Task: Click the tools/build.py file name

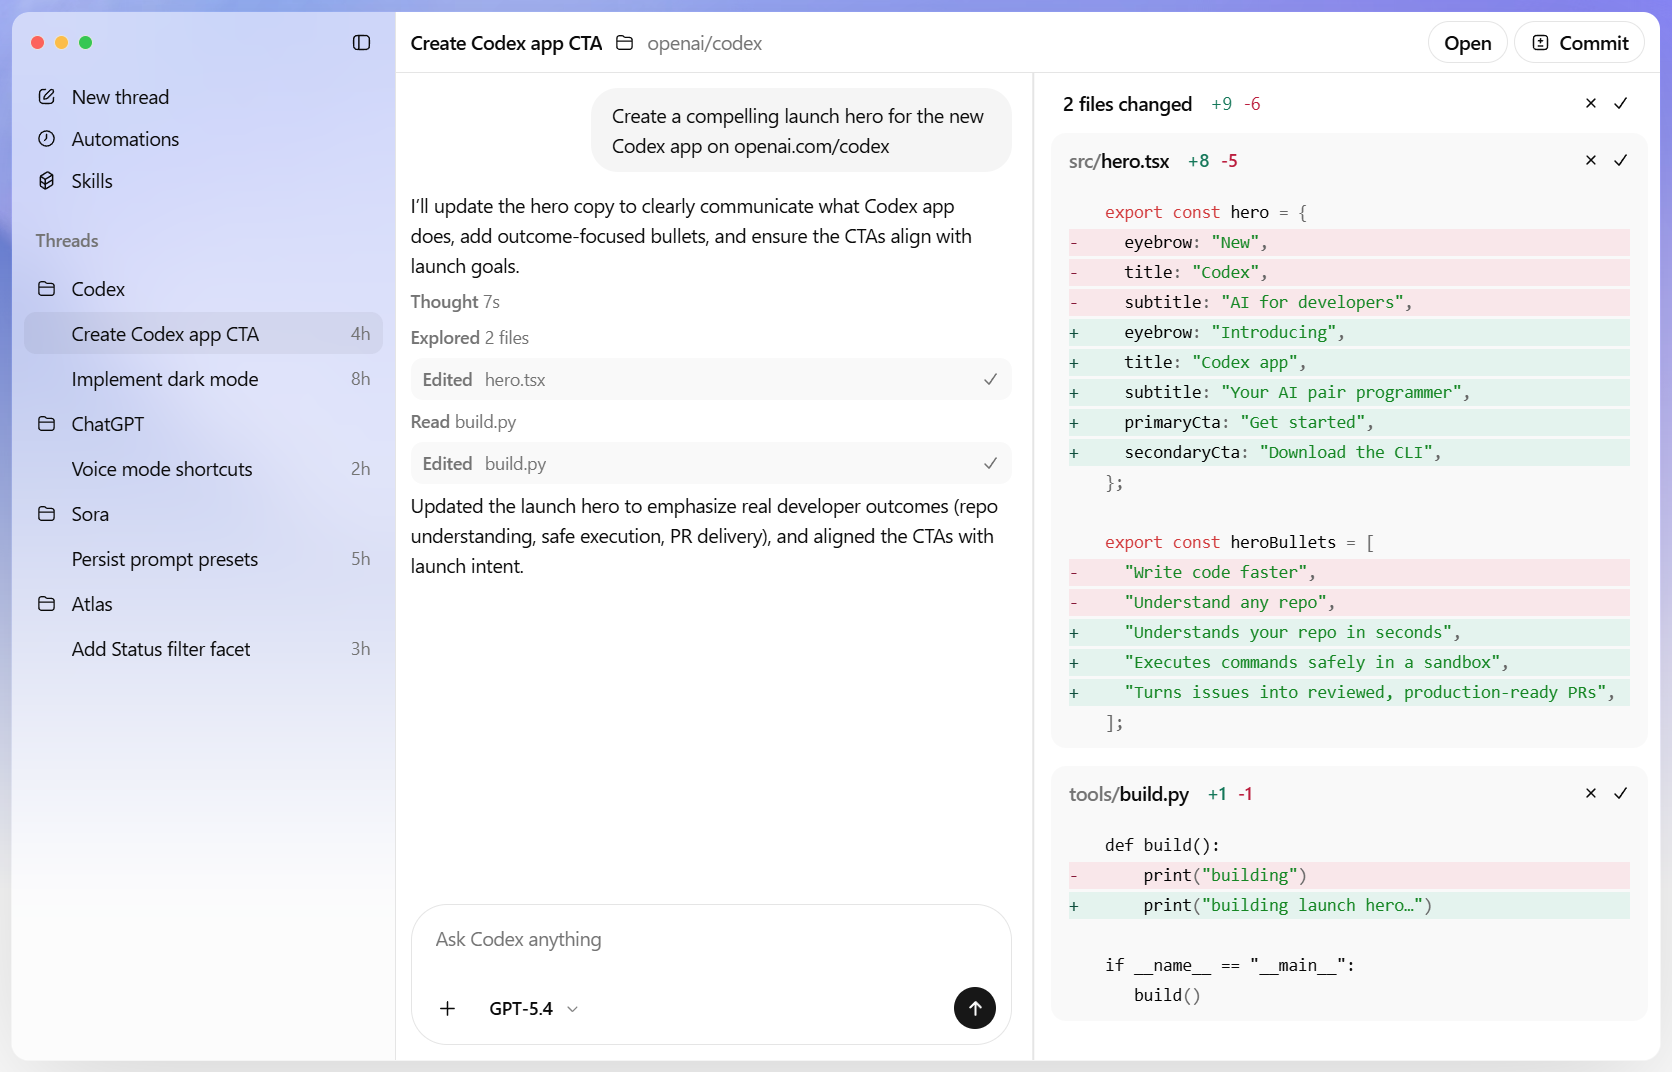Action: pos(1129,794)
